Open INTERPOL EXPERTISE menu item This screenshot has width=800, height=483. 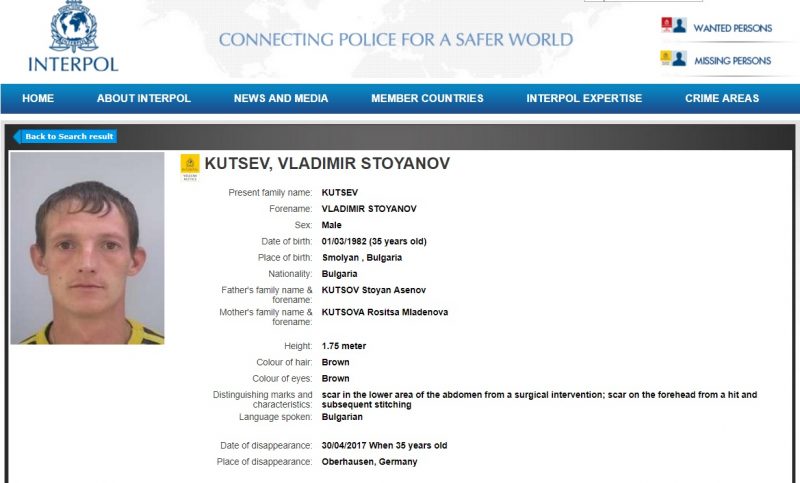pos(584,98)
